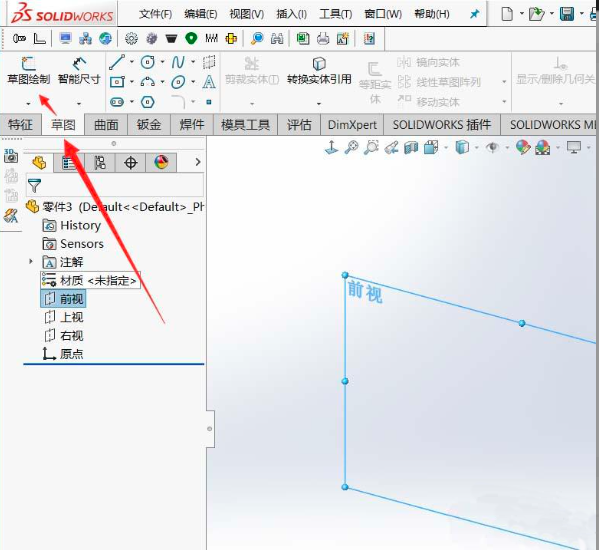599x550 pixels.
Task: Click the Section View icon in view toolbar
Action: pyautogui.click(x=411, y=147)
